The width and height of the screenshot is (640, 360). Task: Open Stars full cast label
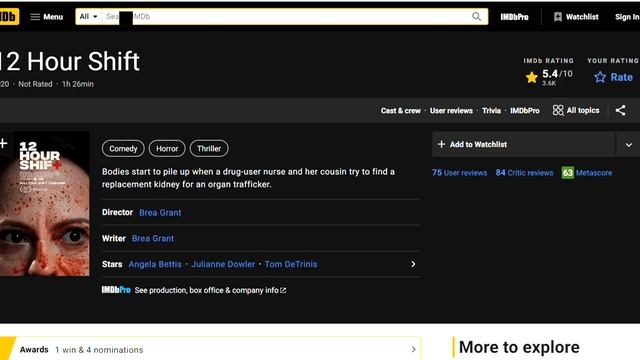coord(112,264)
